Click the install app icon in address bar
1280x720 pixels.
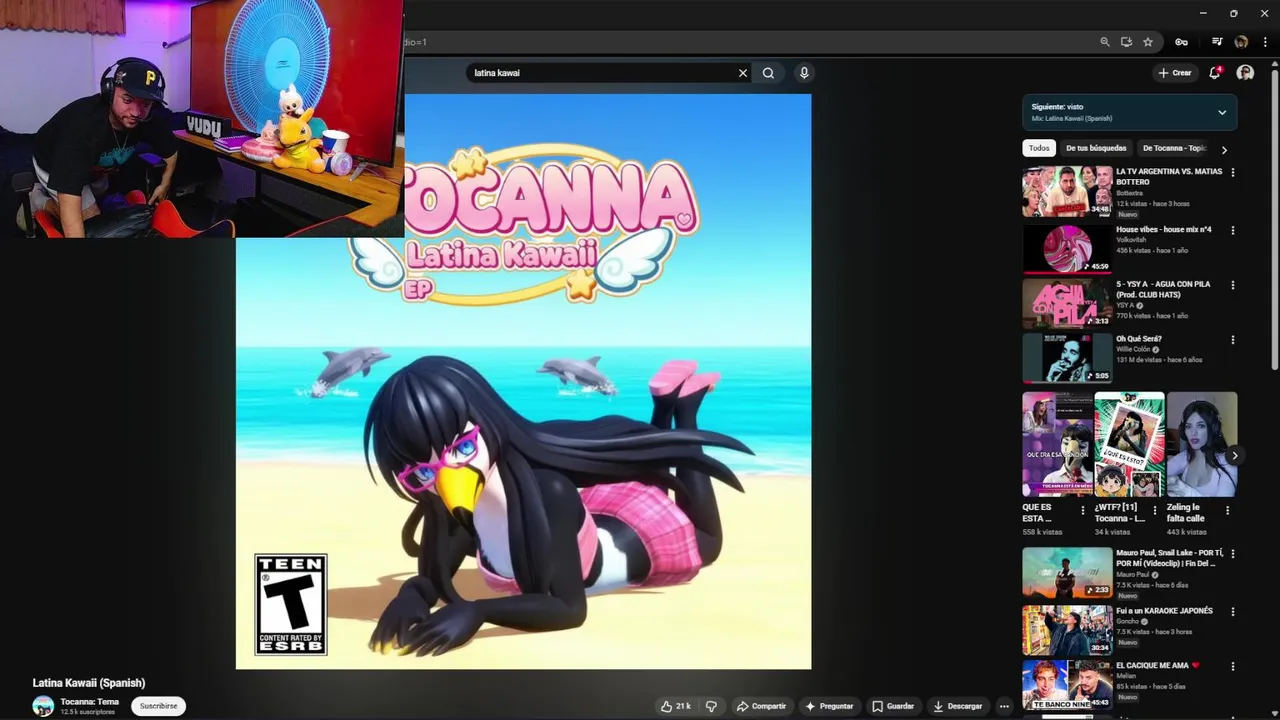point(1126,42)
